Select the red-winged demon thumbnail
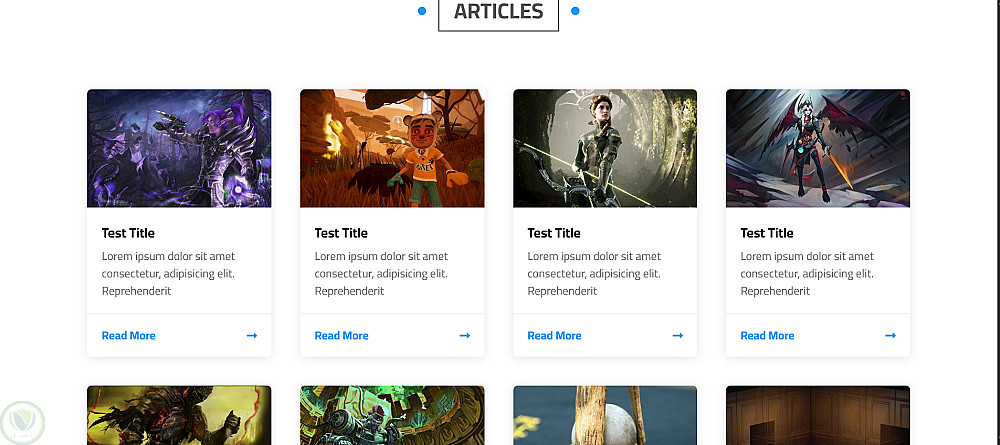Image resolution: width=1000 pixels, height=445 pixels. [818, 148]
